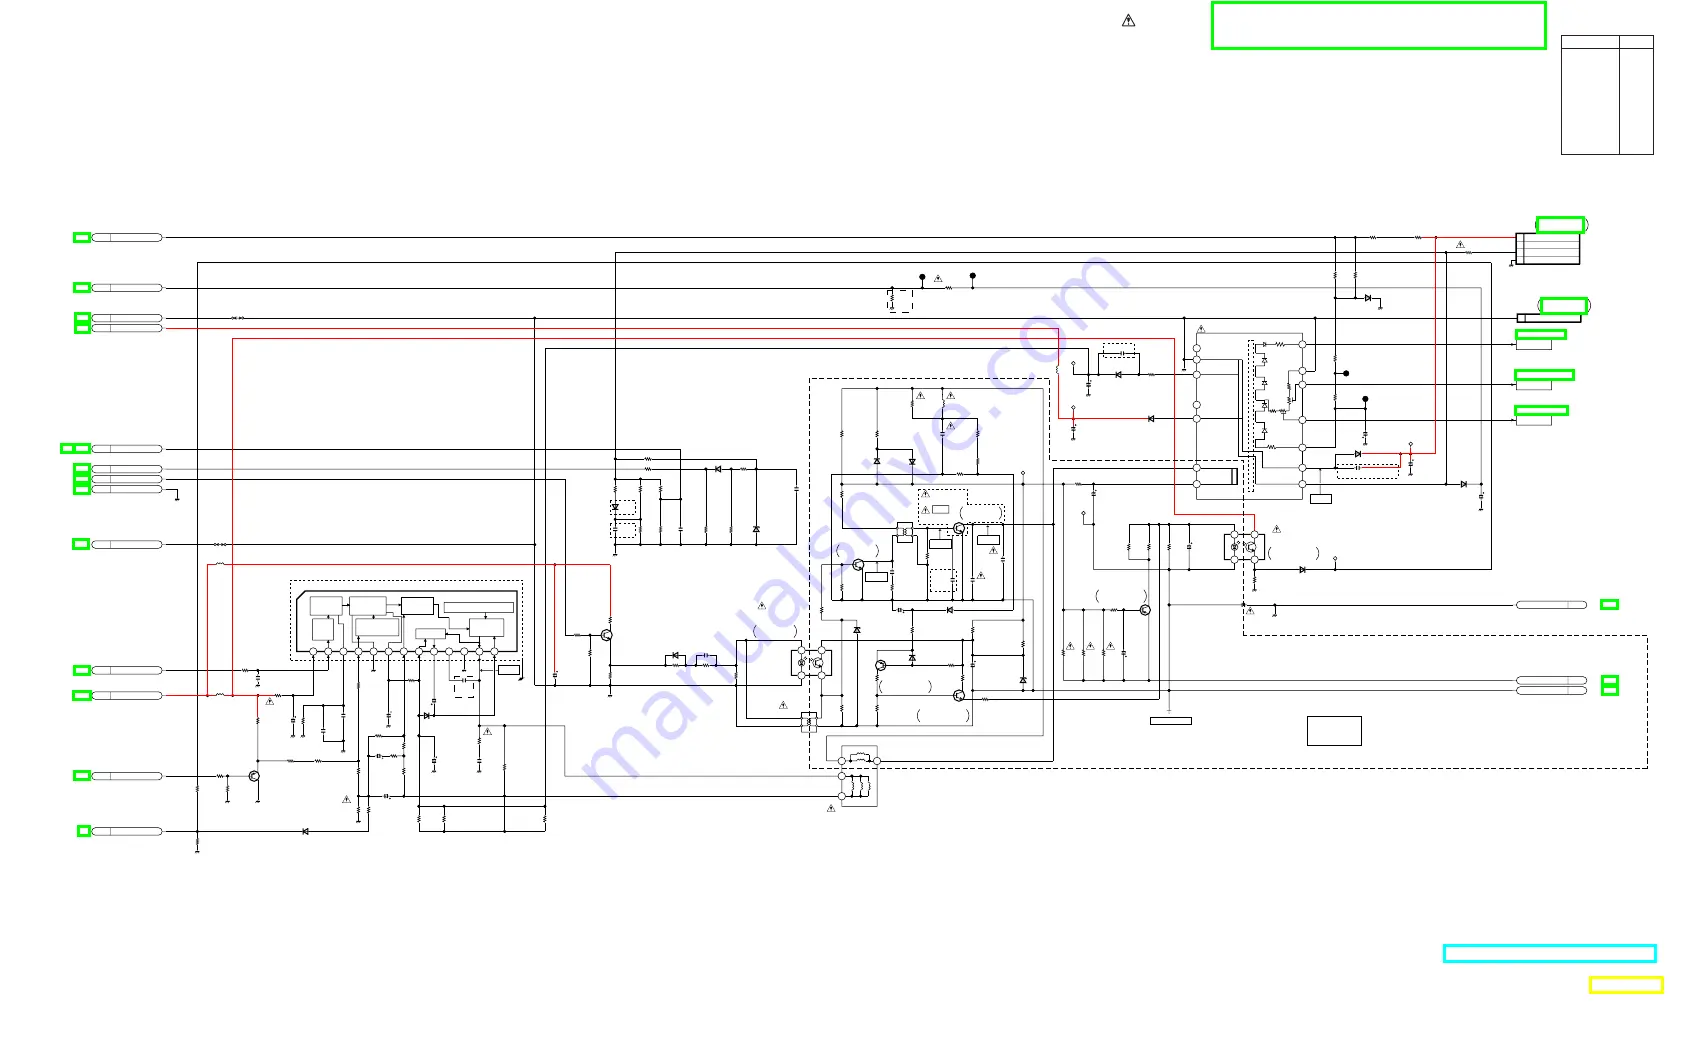Click the standalone warning triangle at the top

[1128, 20]
